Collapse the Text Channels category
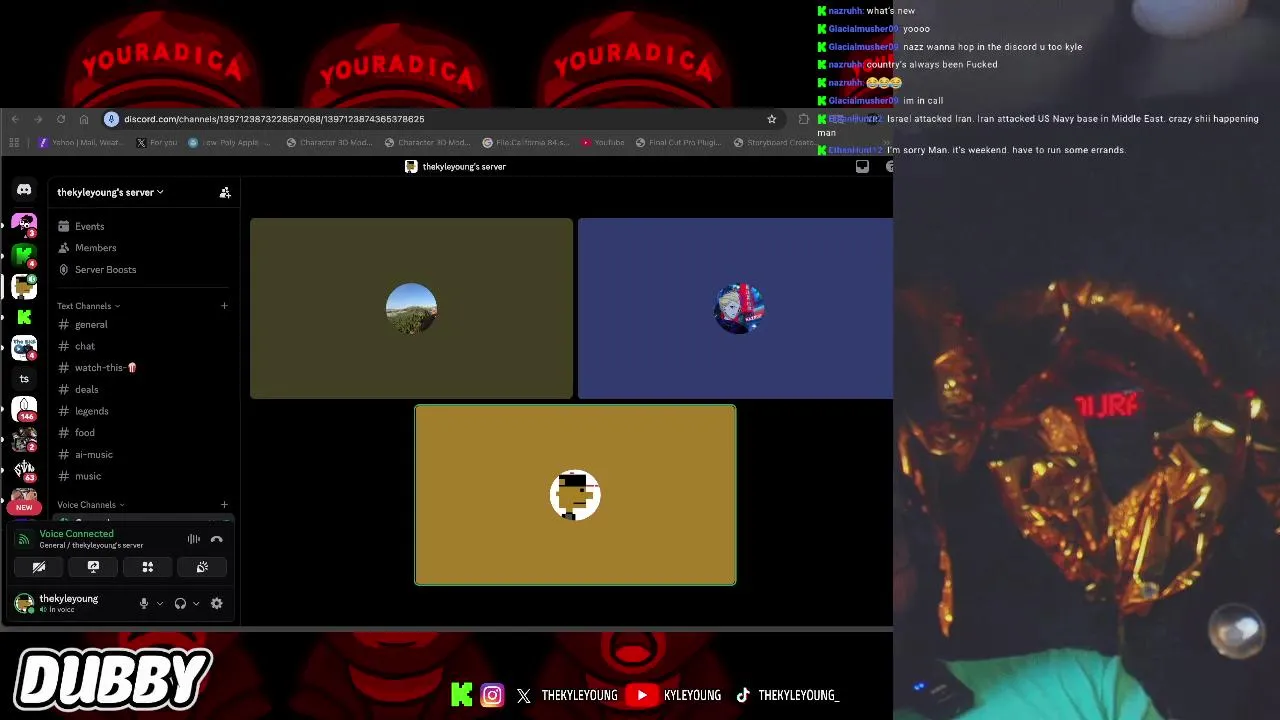This screenshot has height=720, width=1280. click(88, 306)
